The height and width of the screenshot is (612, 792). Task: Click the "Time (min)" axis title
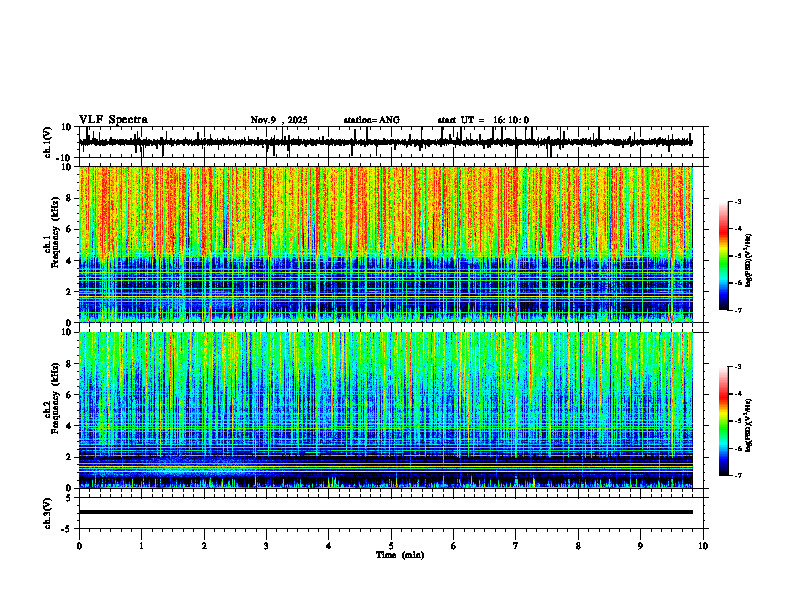[400, 555]
